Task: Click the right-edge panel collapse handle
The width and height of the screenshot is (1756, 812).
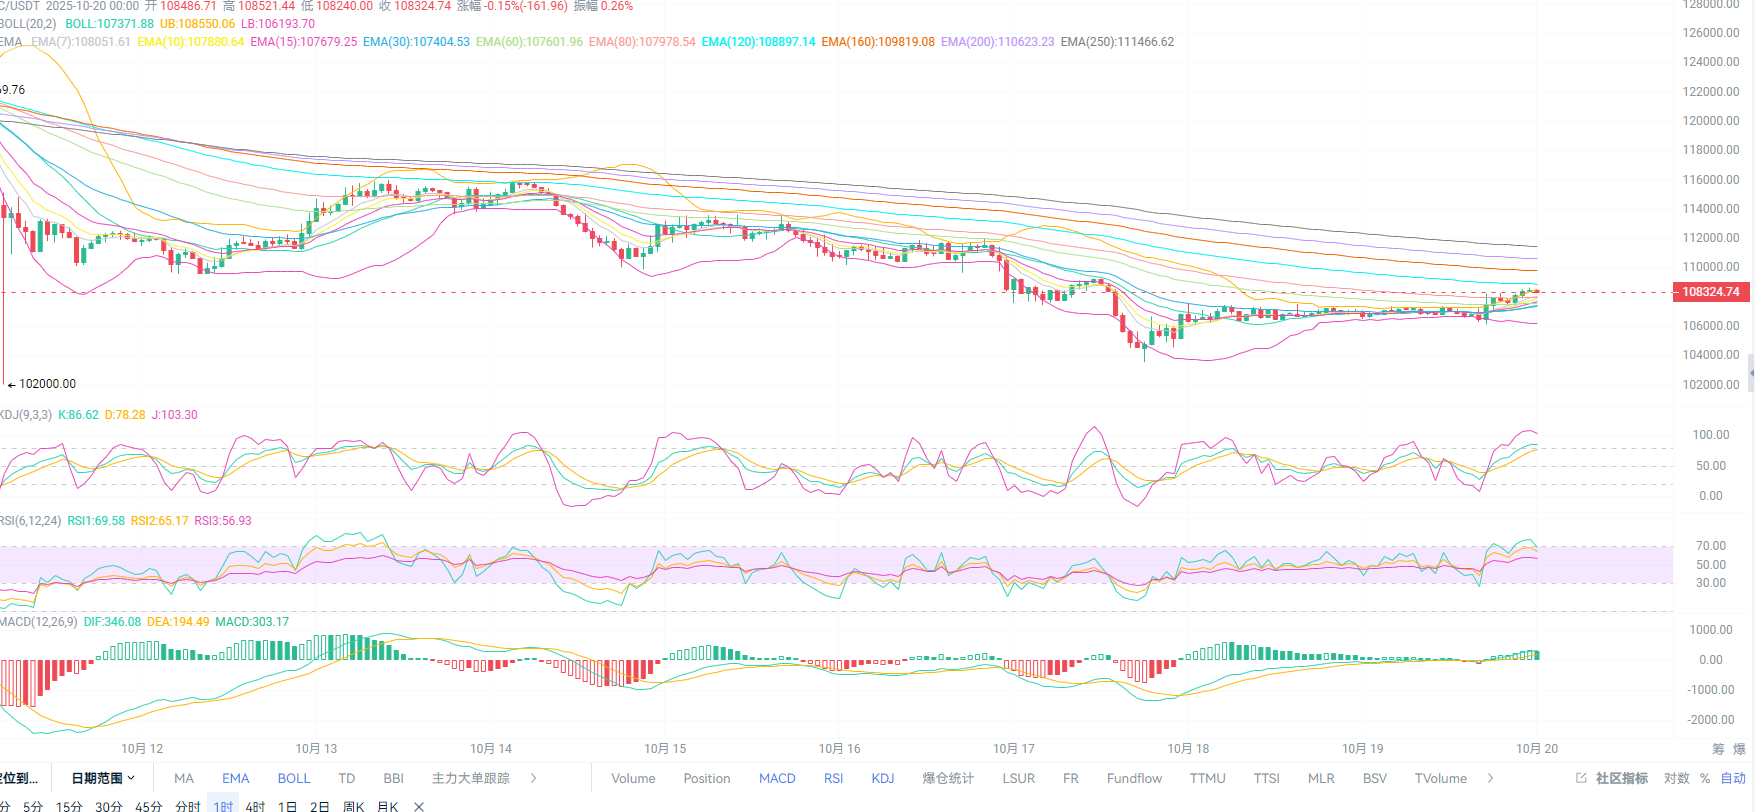Action: tap(1751, 373)
